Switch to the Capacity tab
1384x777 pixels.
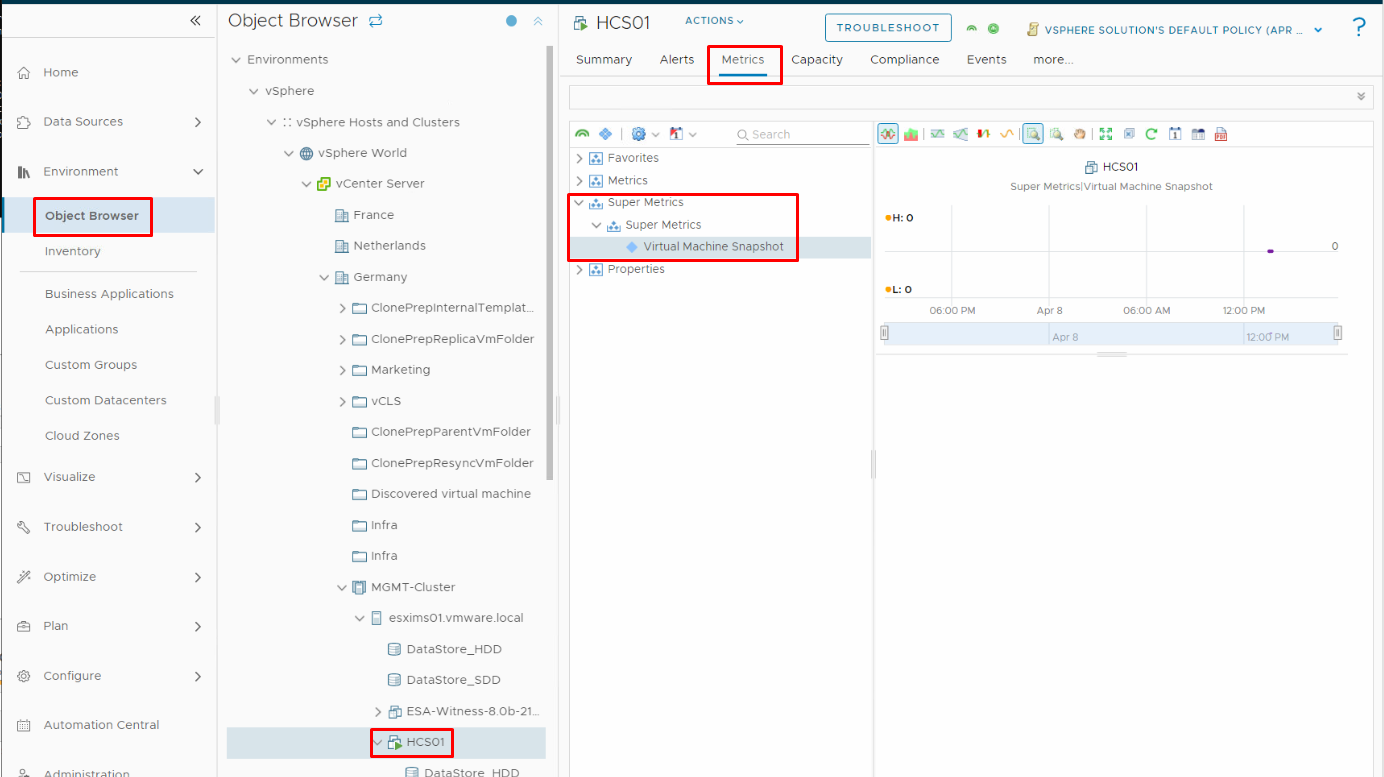coord(817,60)
